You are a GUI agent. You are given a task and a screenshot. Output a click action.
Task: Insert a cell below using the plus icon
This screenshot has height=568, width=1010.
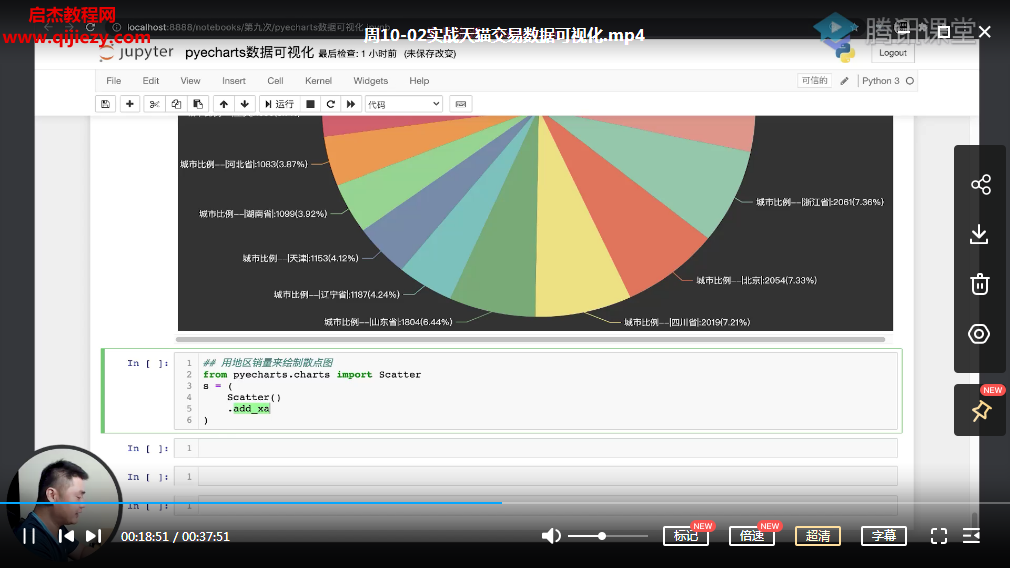[129, 104]
